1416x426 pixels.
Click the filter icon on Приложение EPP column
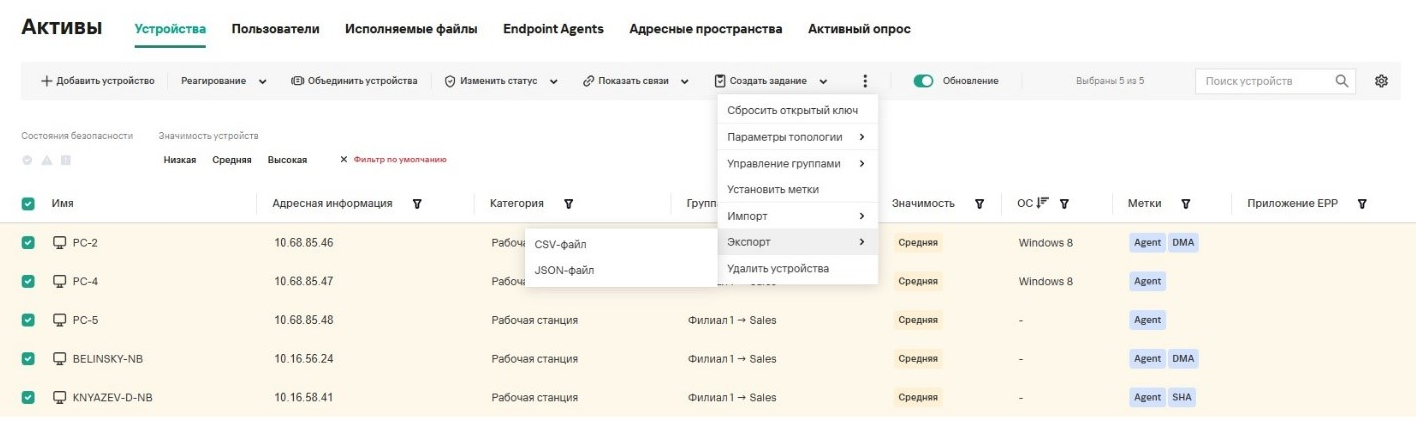(1361, 204)
